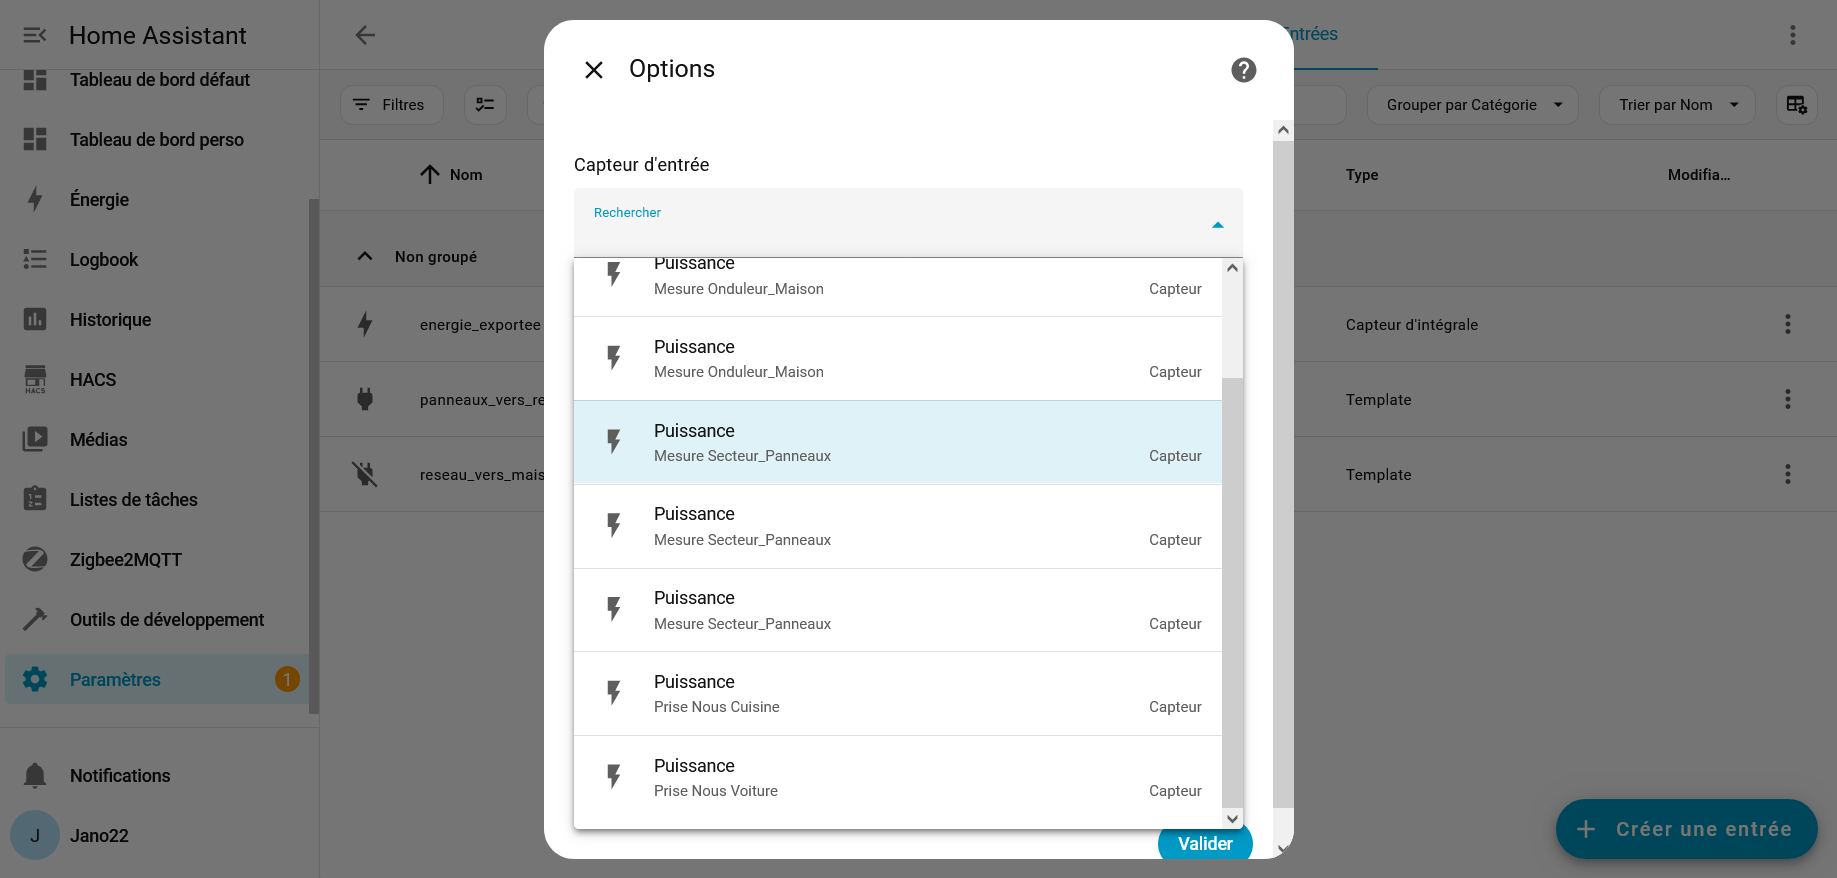Screen dimensions: 1837x878
Task: Open the Grouper par Catégorie dropdown
Action: point(1472,105)
